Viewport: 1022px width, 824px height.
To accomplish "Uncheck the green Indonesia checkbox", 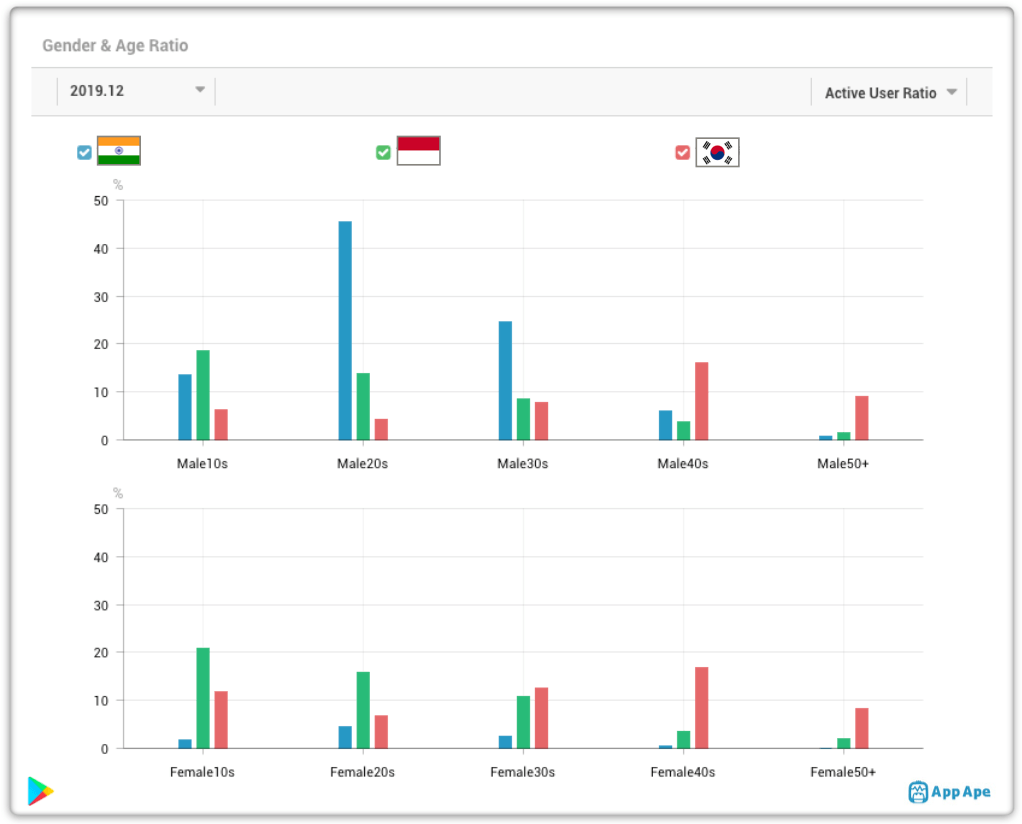I will [383, 152].
